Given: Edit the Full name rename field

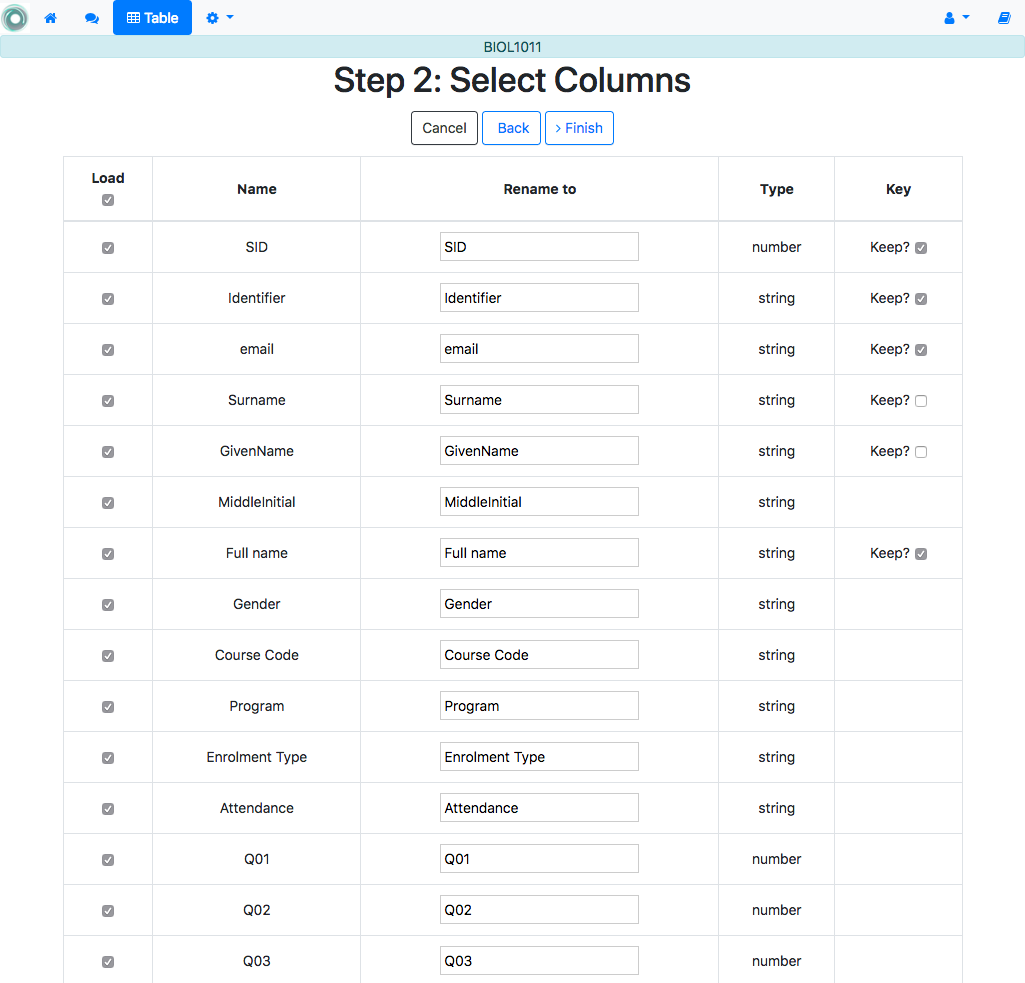Looking at the screenshot, I should (539, 552).
